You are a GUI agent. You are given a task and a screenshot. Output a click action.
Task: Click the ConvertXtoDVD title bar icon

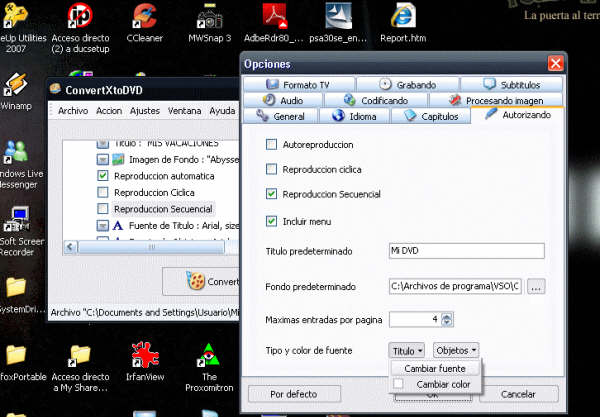tap(56, 89)
